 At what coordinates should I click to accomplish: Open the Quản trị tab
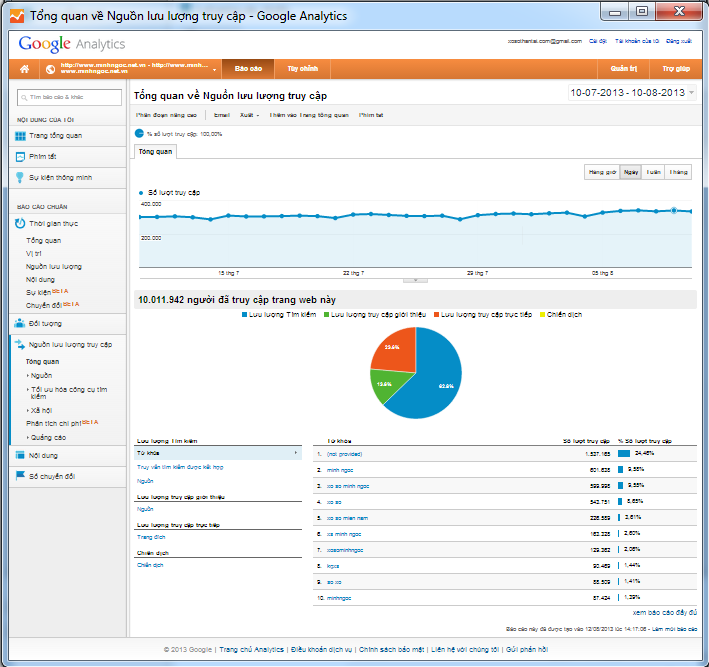point(624,69)
